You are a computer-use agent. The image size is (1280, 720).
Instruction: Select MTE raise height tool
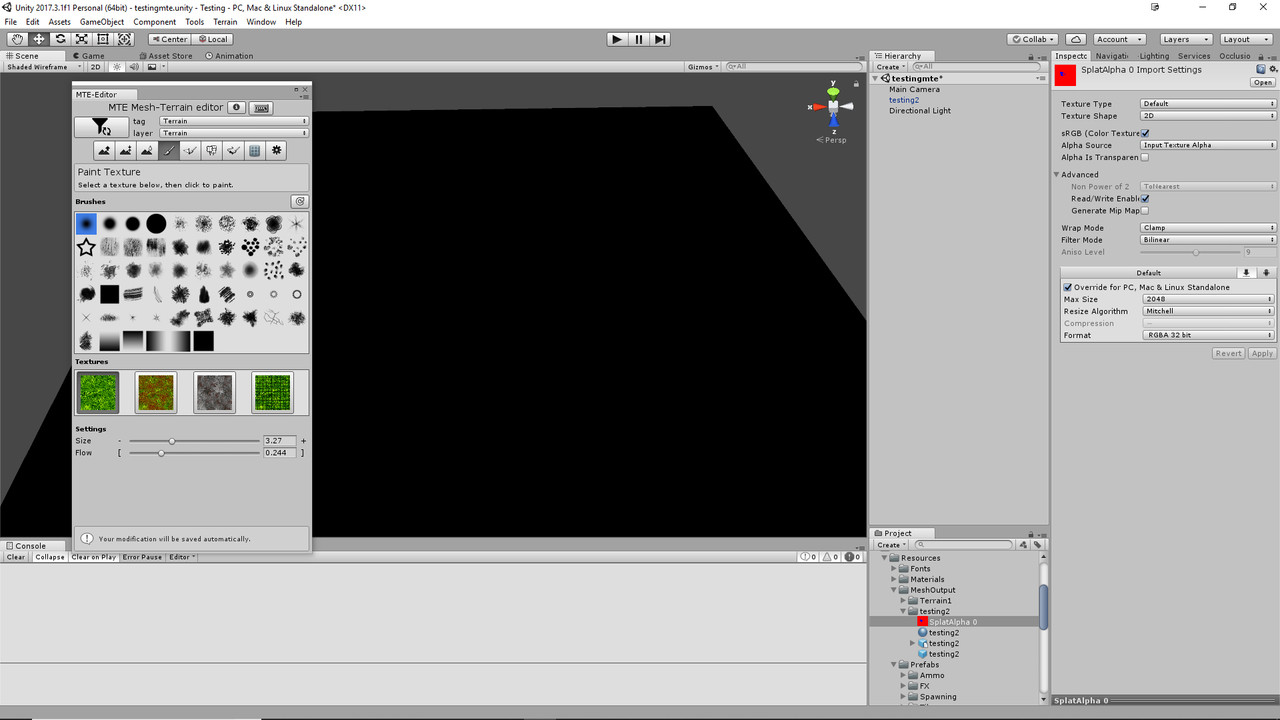[x=104, y=151]
